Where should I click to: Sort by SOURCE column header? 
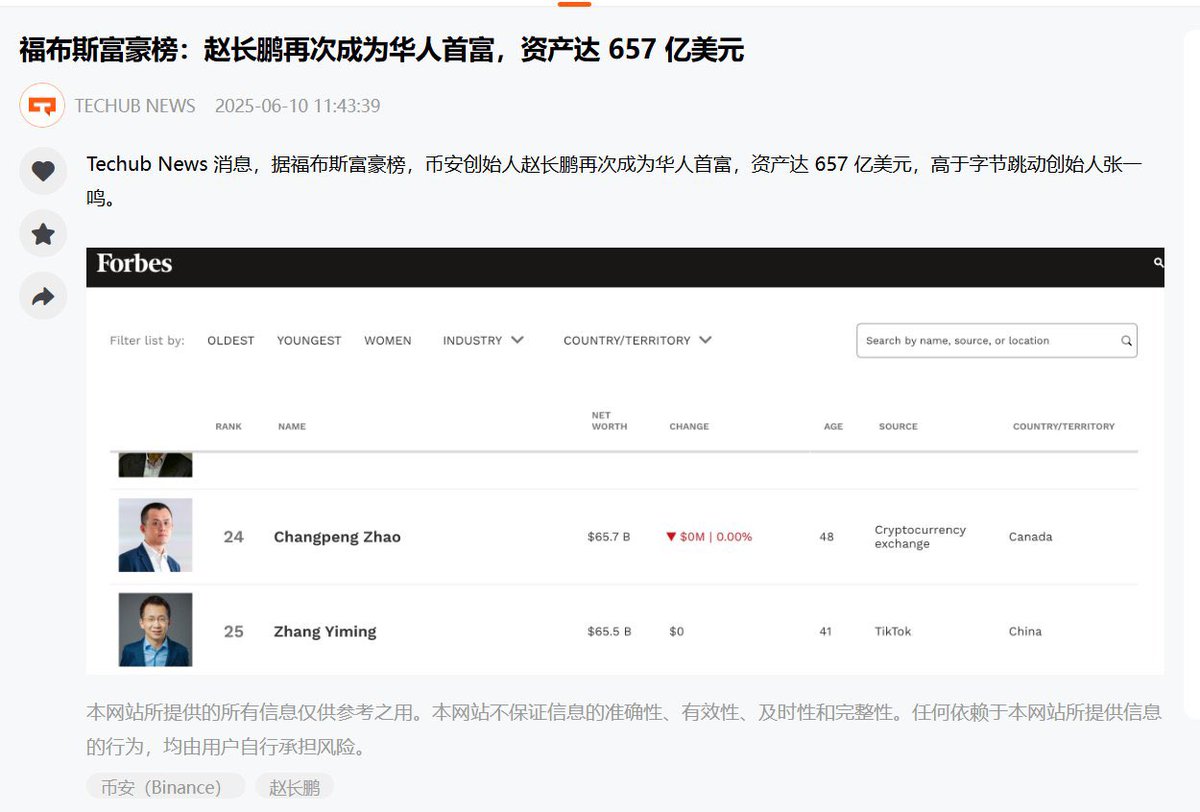pos(898,426)
